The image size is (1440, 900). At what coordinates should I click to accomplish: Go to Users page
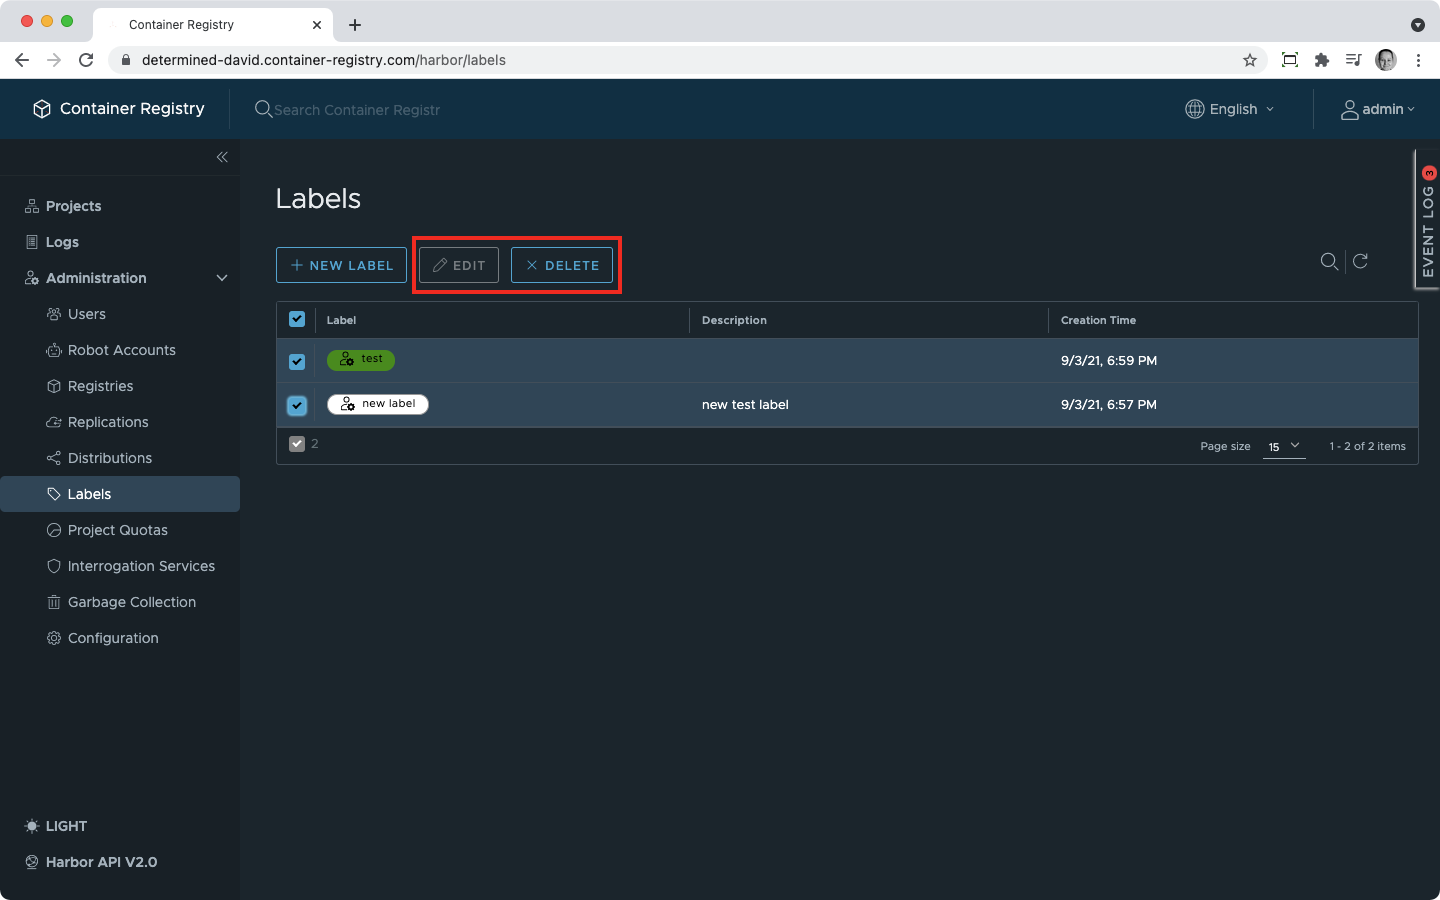(x=87, y=314)
